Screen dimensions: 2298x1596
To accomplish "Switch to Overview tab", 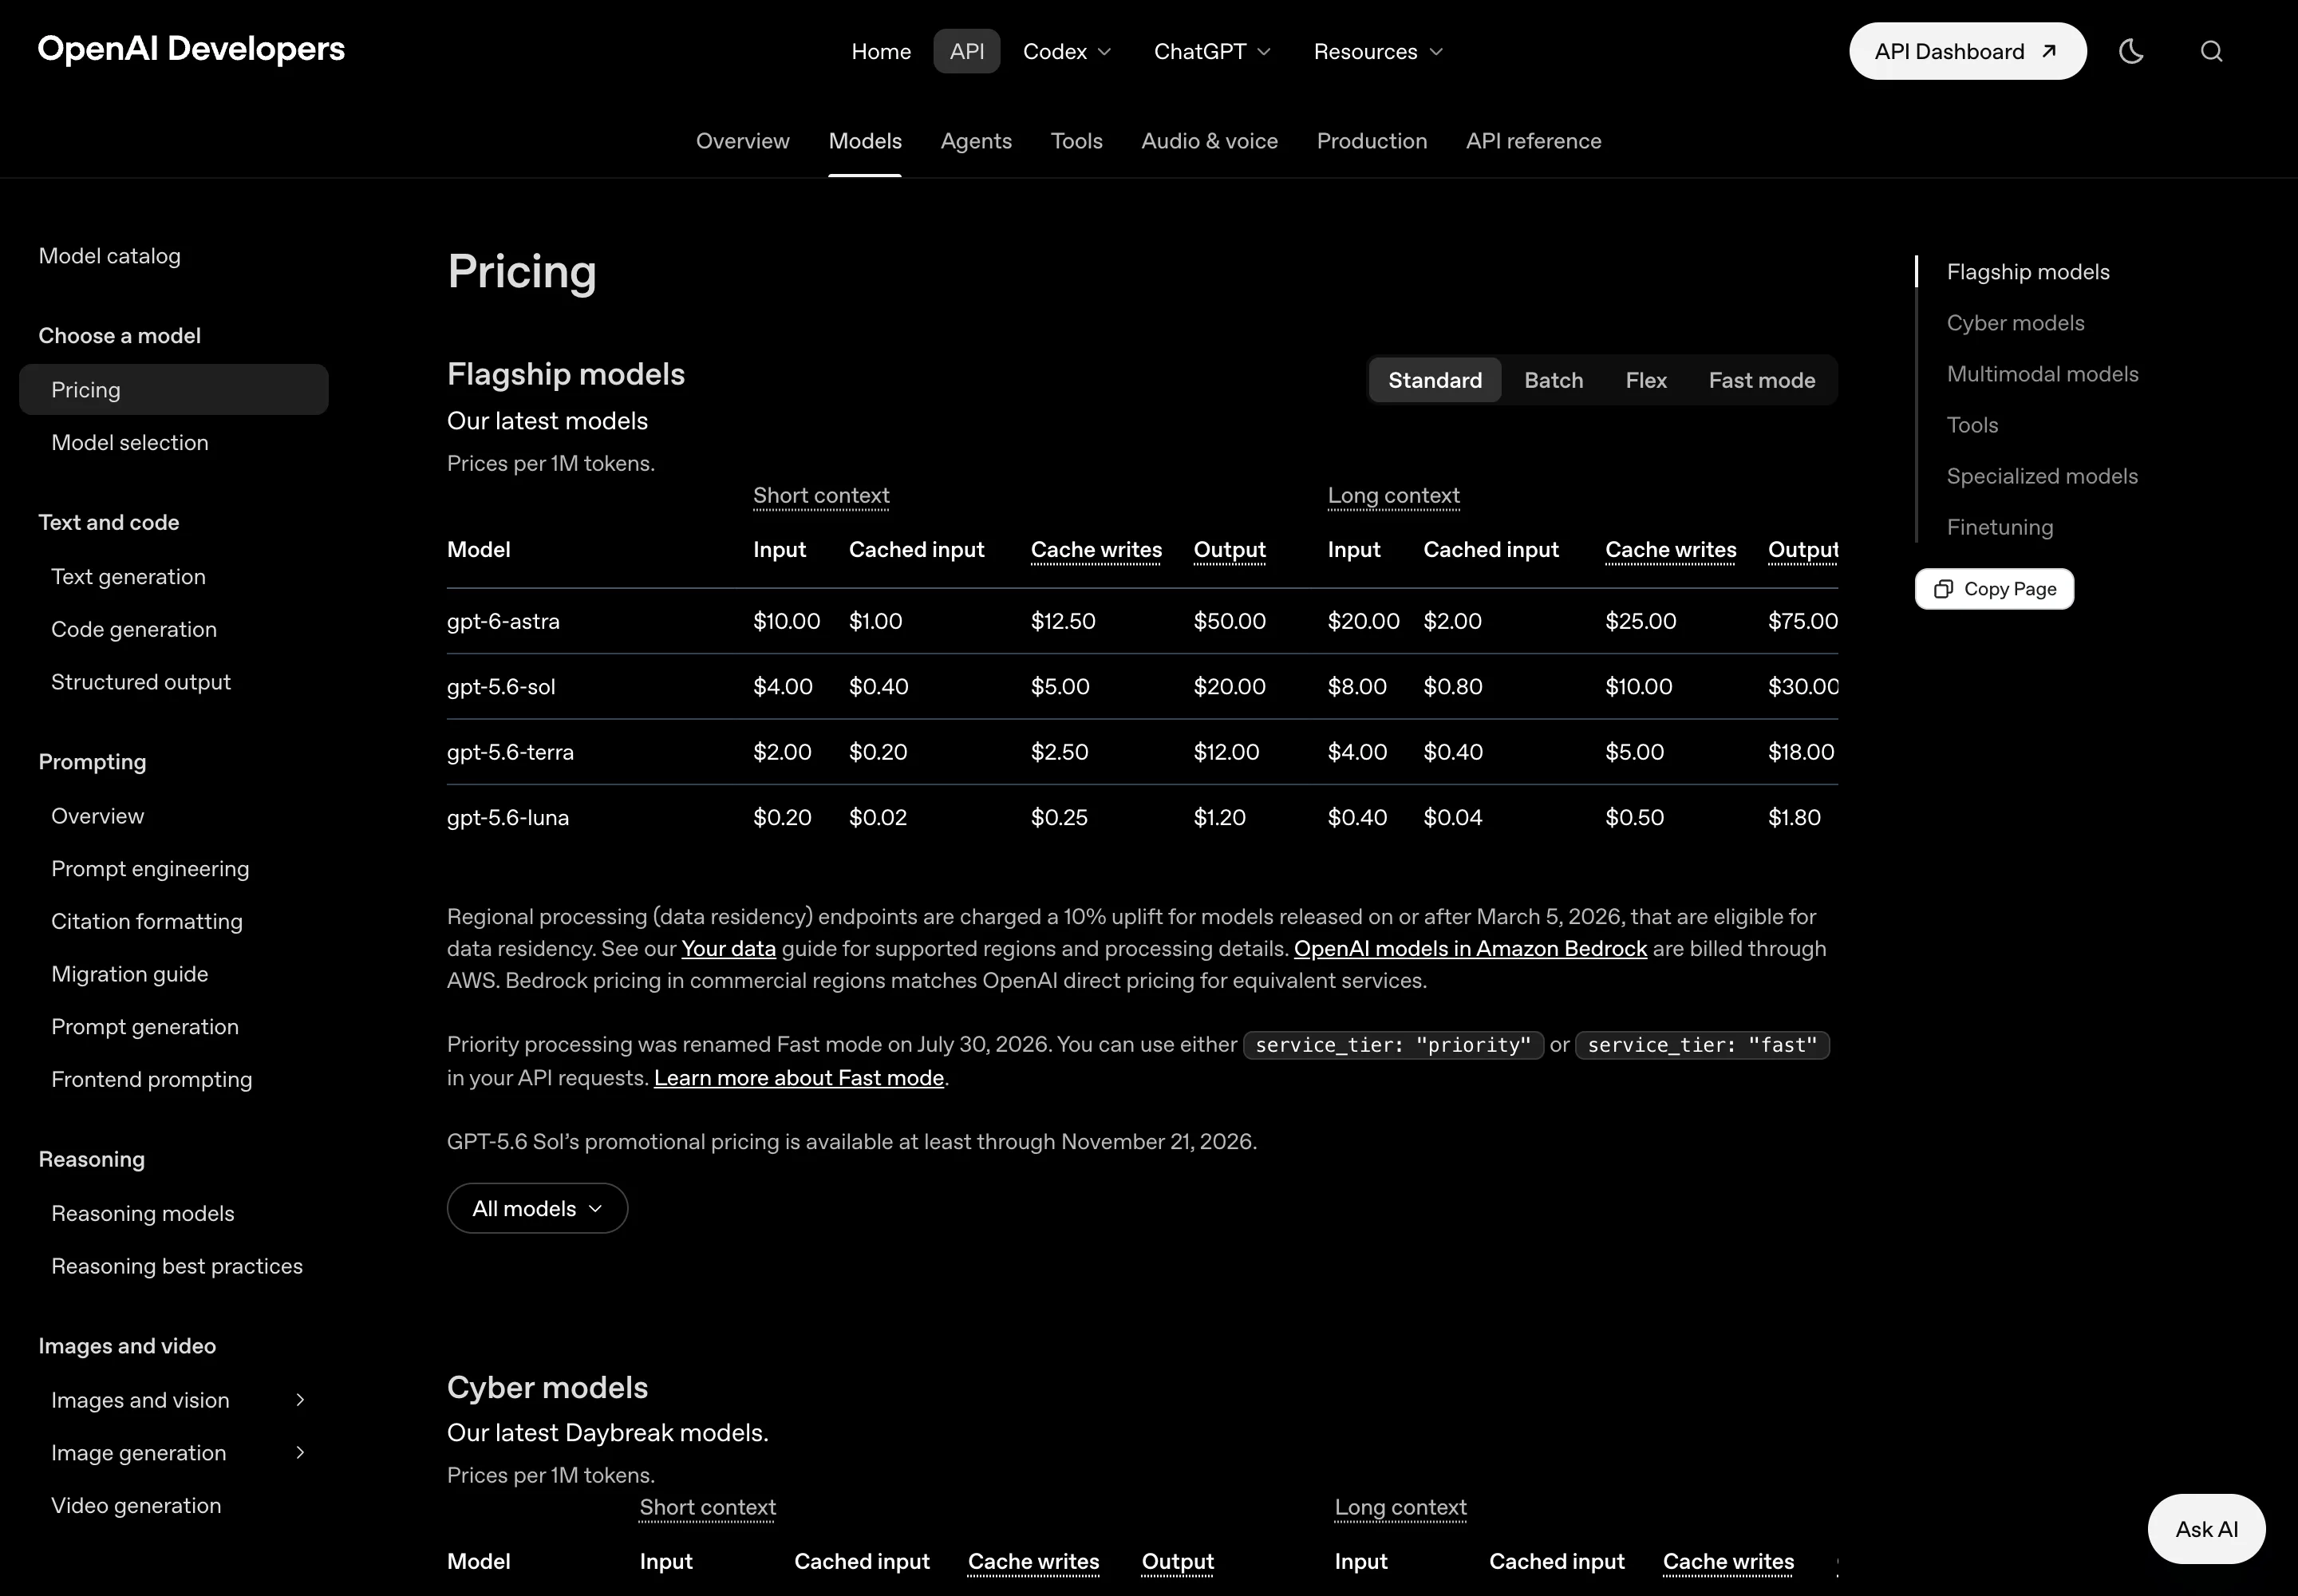I will tap(742, 141).
